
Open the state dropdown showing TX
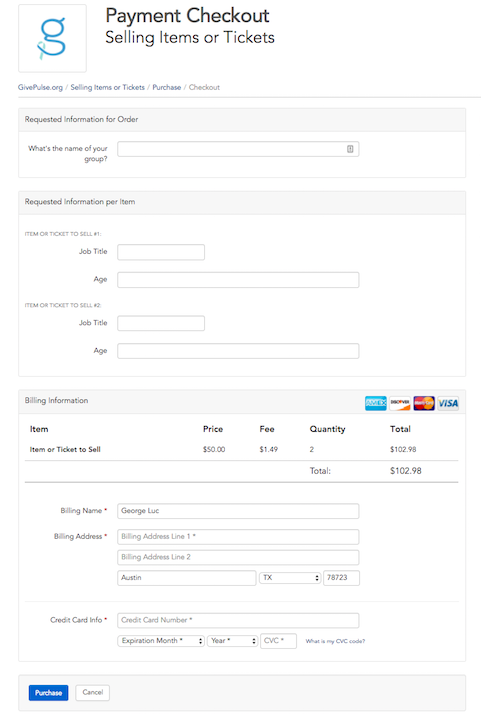click(x=290, y=578)
